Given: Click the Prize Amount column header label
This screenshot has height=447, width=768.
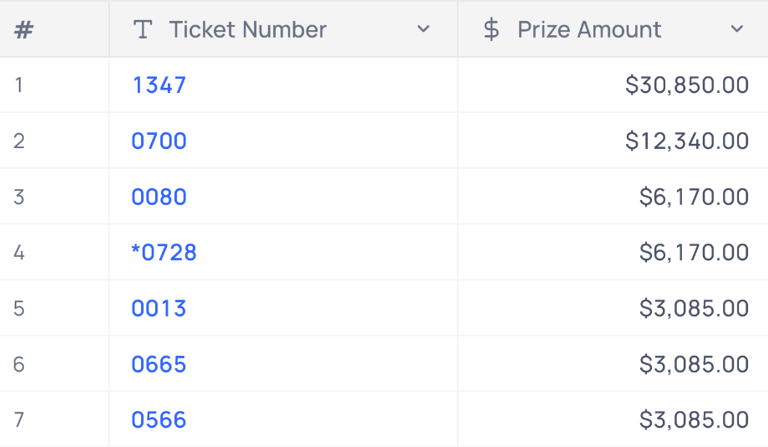Looking at the screenshot, I should coord(589,29).
